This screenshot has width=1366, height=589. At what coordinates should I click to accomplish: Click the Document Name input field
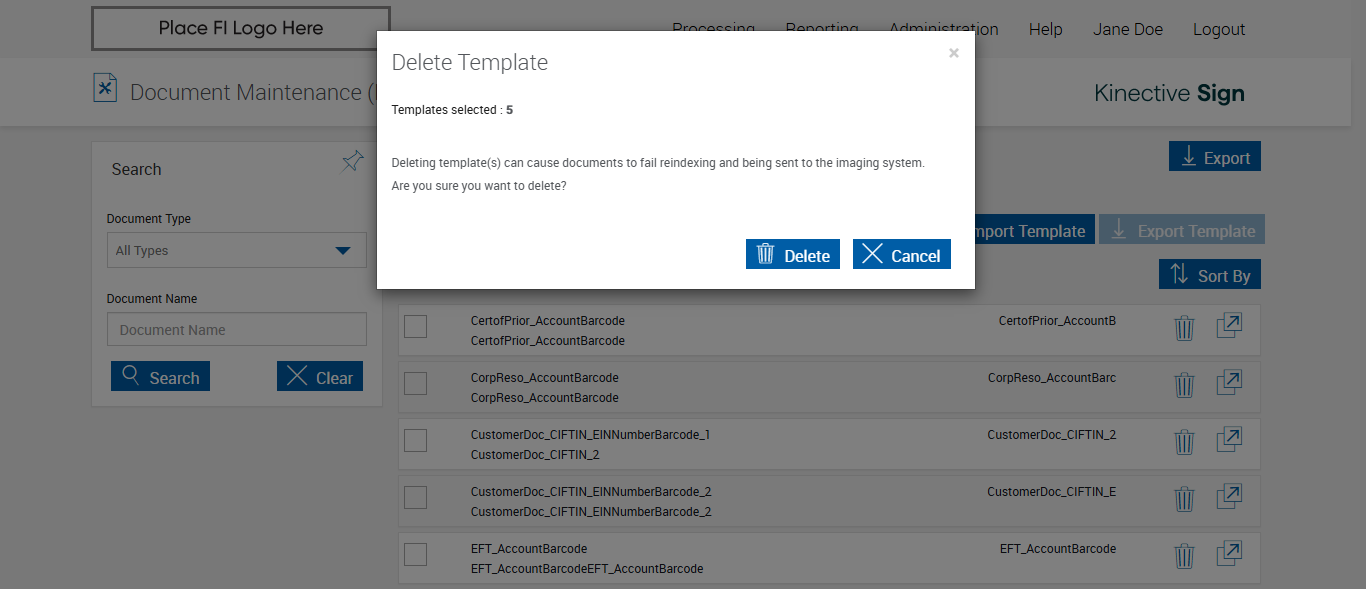click(x=237, y=330)
